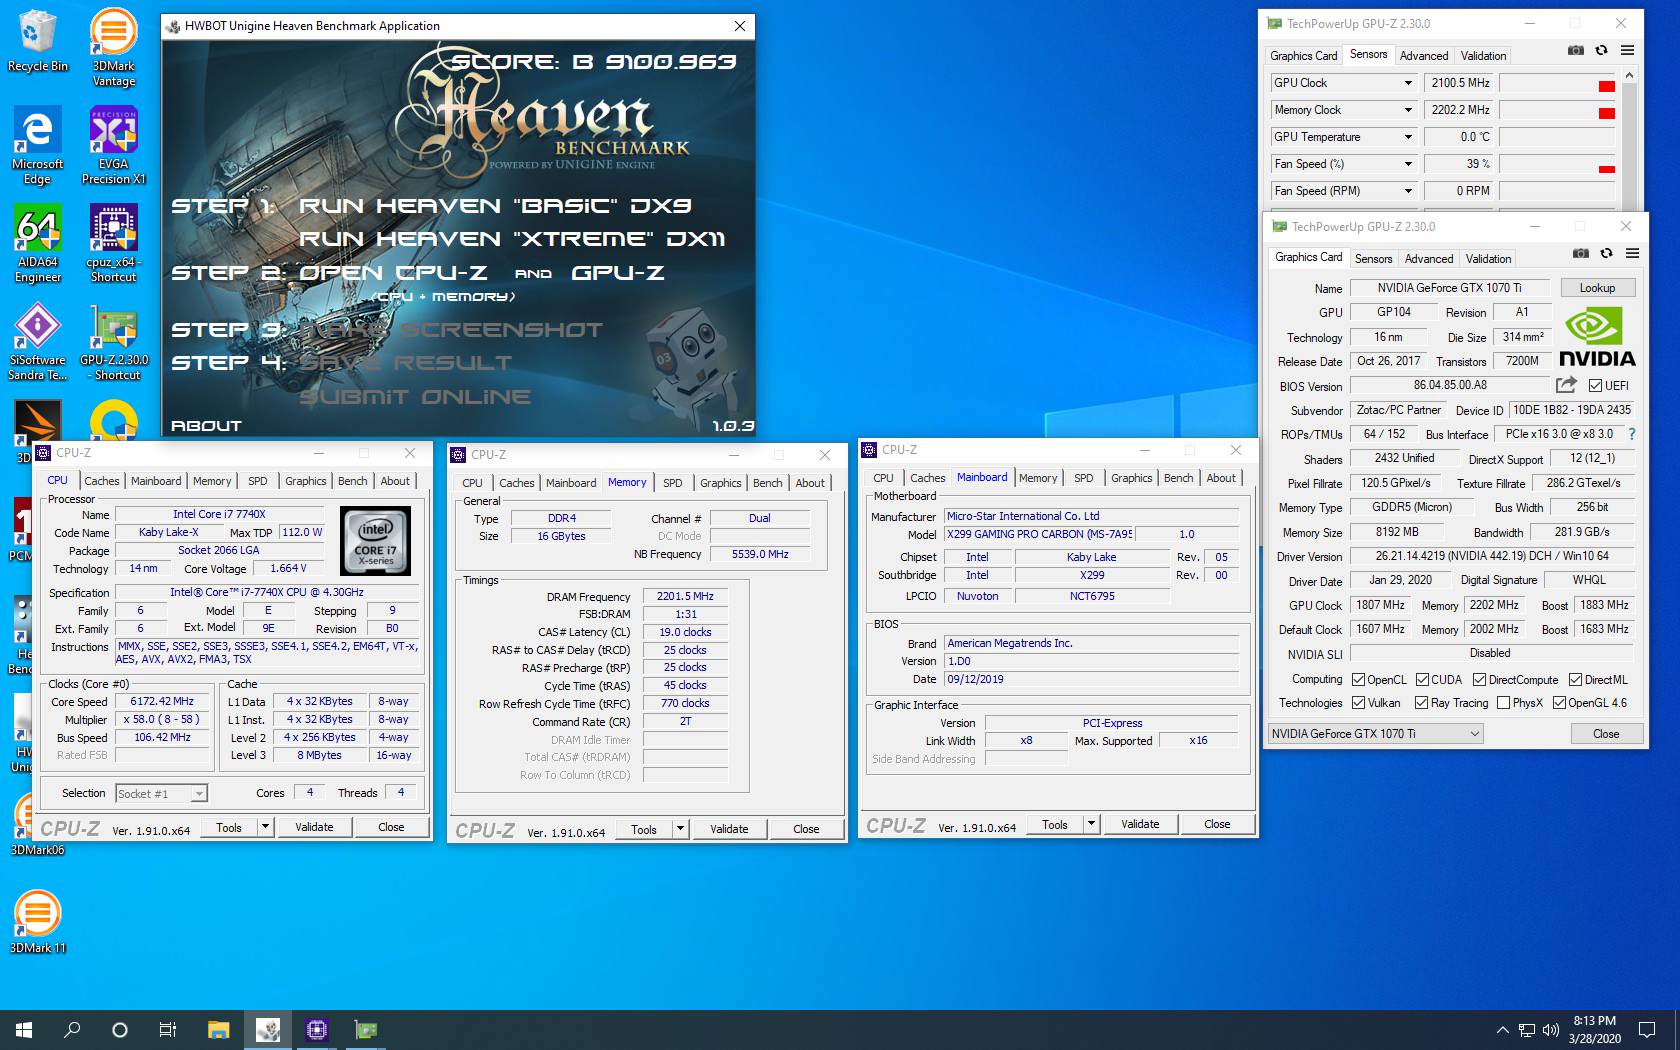Open the hamburger menu in GPU-Z Graphics Card window
This screenshot has height=1050, width=1680.
point(1632,254)
